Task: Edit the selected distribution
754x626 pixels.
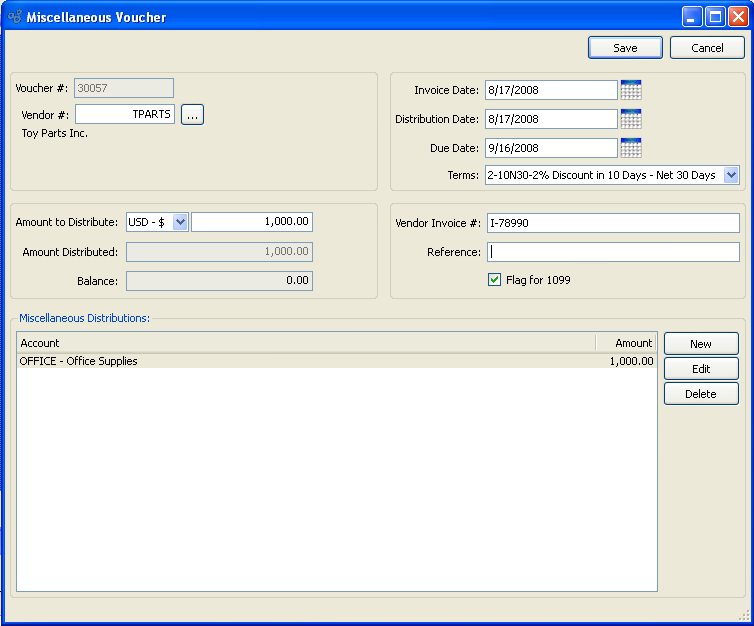Action: click(701, 369)
